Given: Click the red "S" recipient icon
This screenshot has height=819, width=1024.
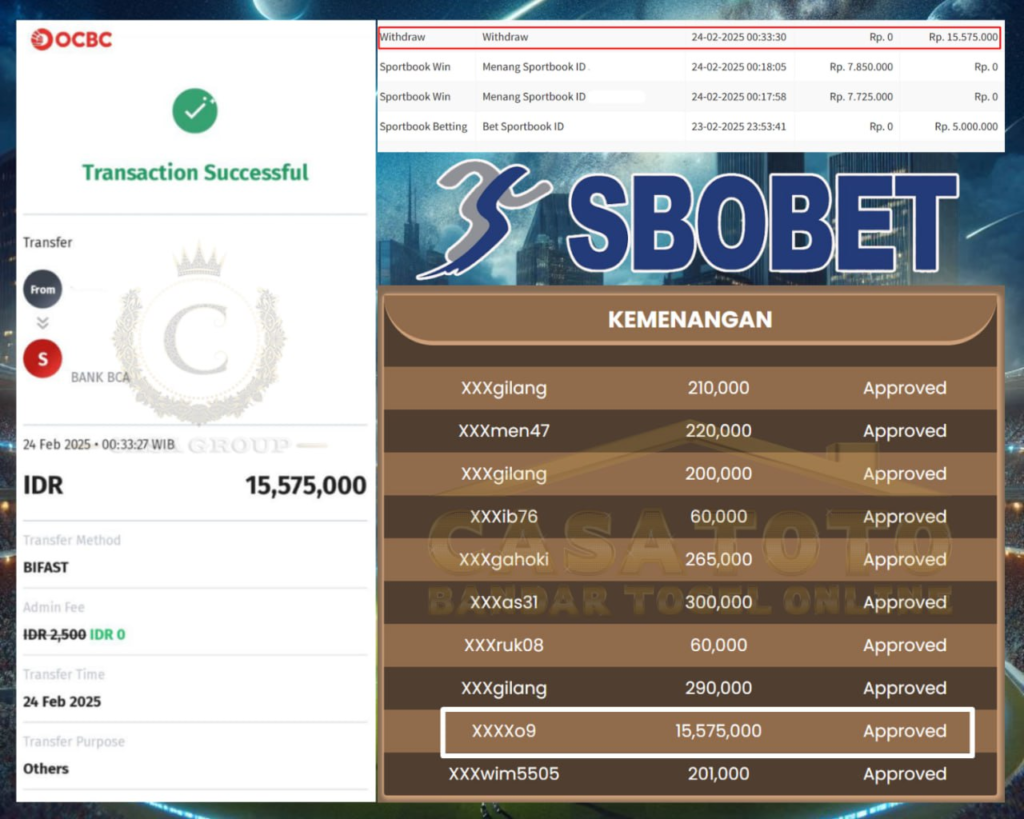Looking at the screenshot, I should pos(43,359).
